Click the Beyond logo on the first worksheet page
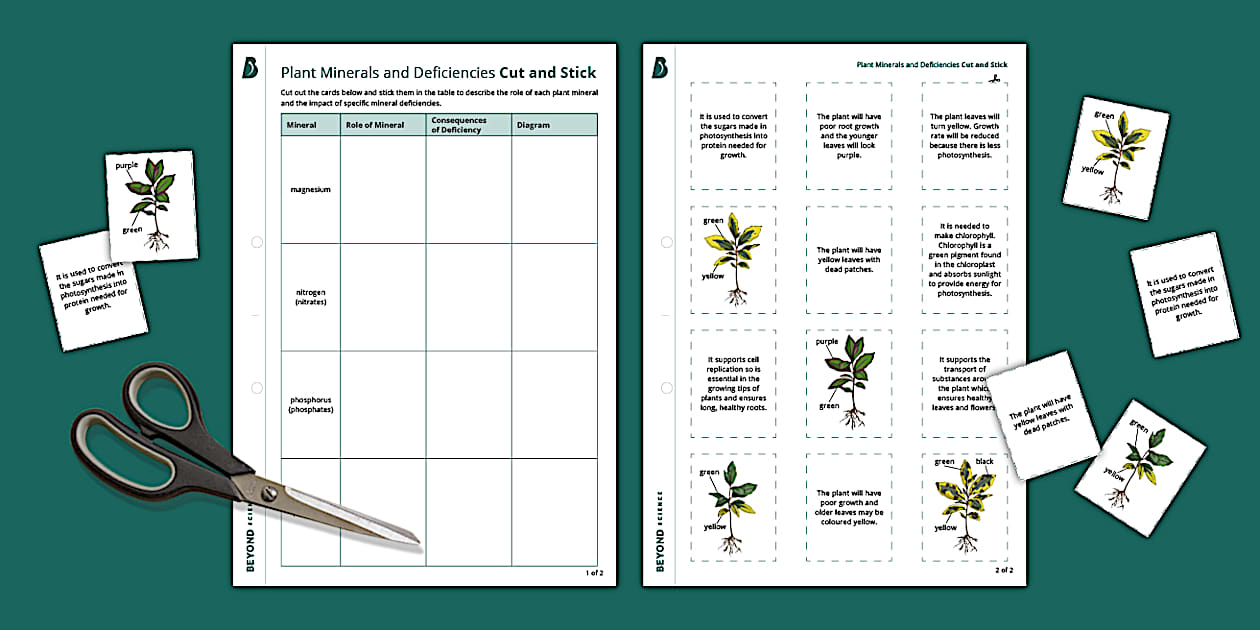The height and width of the screenshot is (630, 1260). [x=251, y=68]
